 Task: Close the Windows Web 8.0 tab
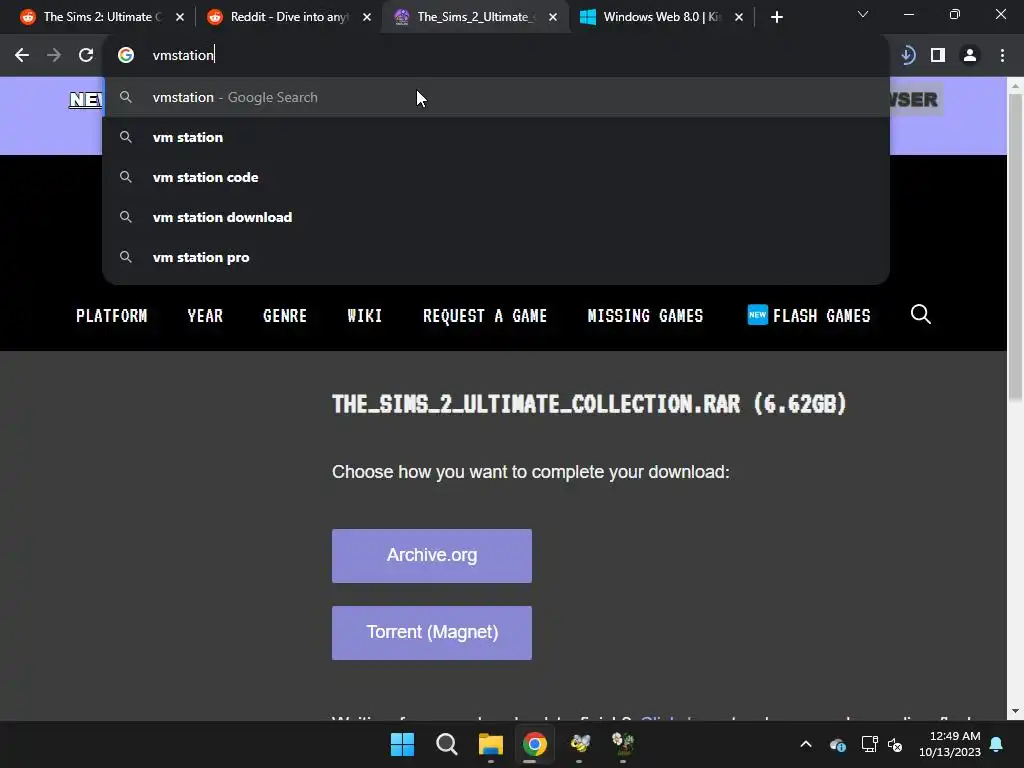(739, 17)
